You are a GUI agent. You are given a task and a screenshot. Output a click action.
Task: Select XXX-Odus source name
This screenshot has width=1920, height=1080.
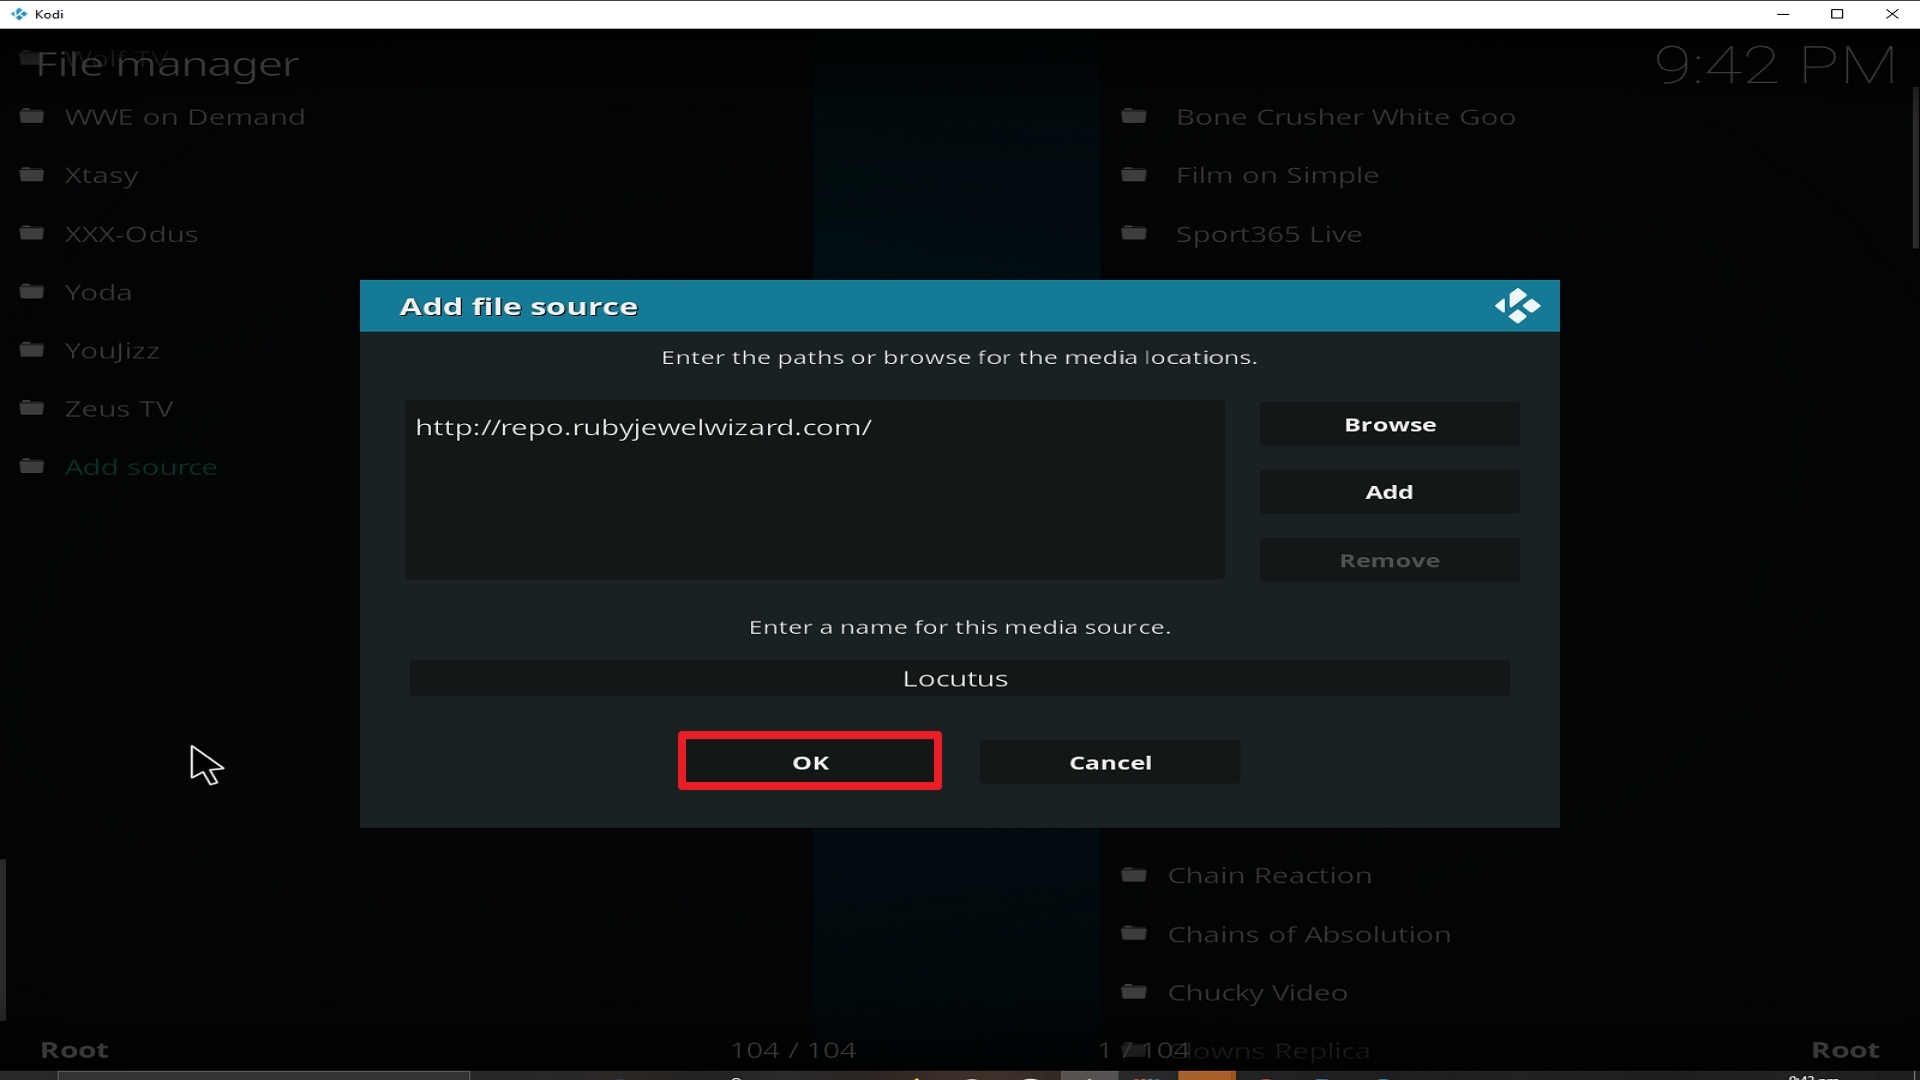[131, 234]
